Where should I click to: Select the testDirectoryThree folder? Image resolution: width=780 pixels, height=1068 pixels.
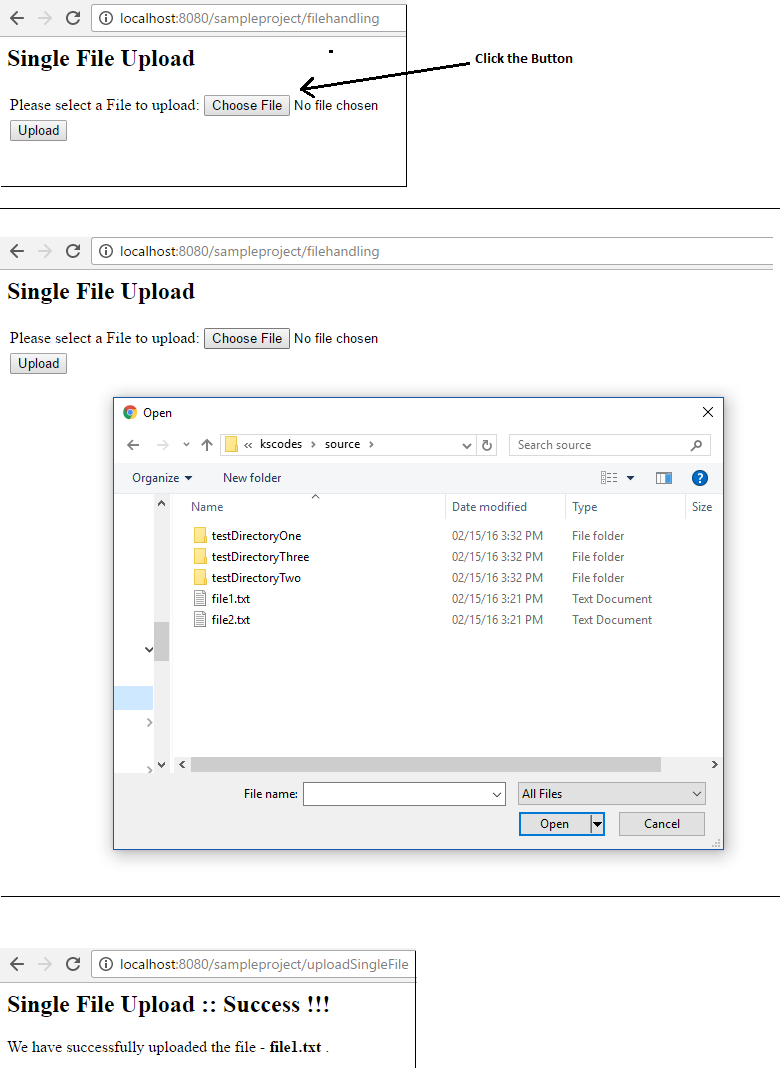pyautogui.click(x=260, y=557)
